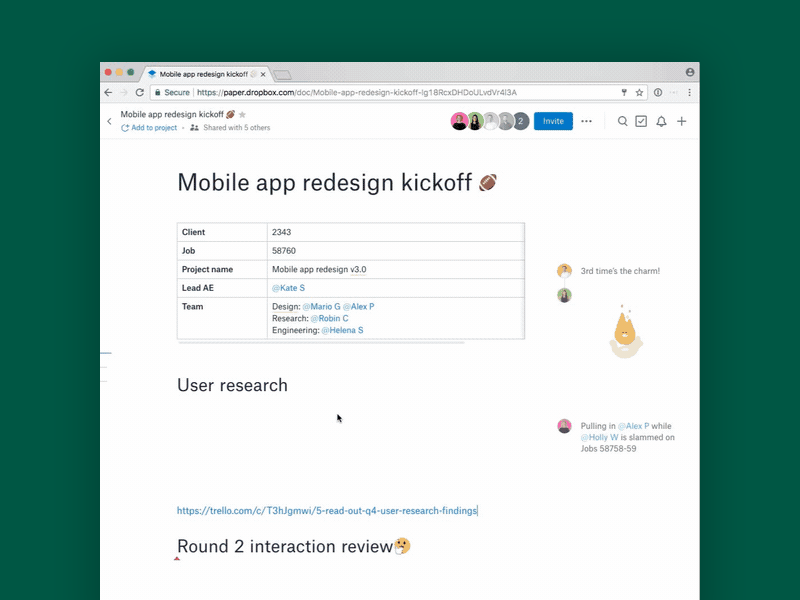Collapse the document with the left chevron
This screenshot has width=800, height=600.
point(109,120)
